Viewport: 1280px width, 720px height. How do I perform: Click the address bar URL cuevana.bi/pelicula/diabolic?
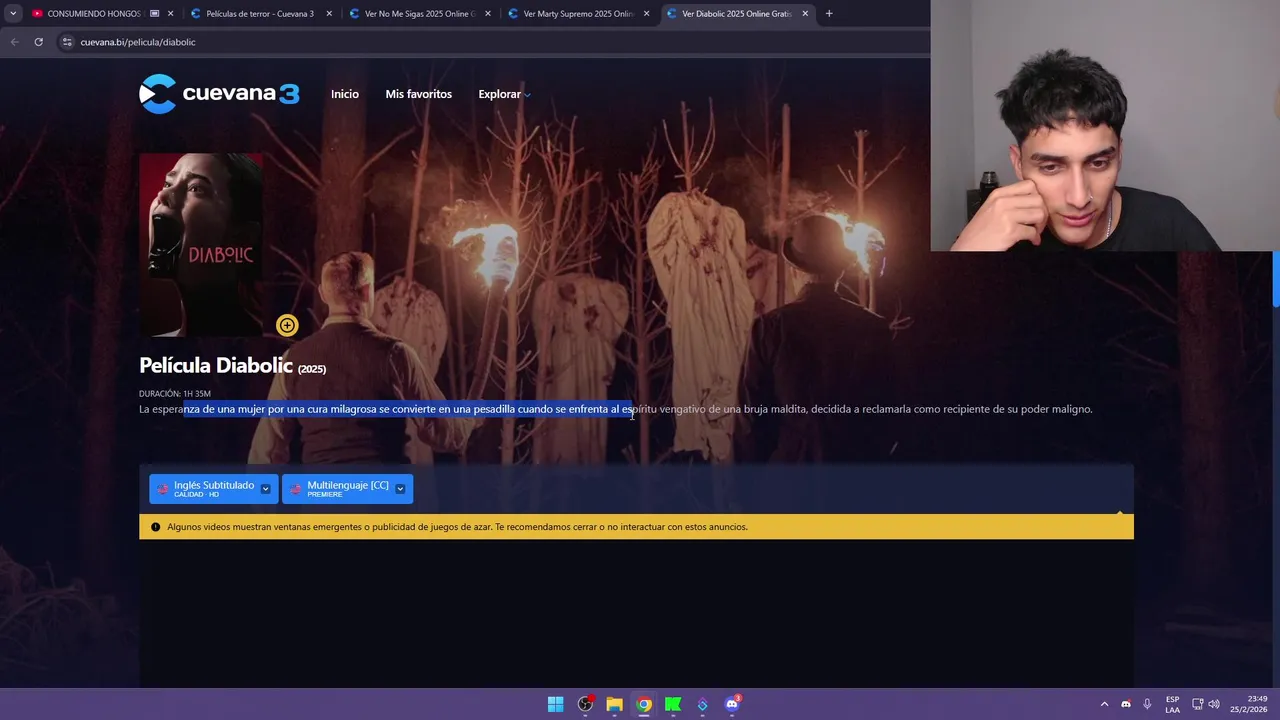coord(138,42)
